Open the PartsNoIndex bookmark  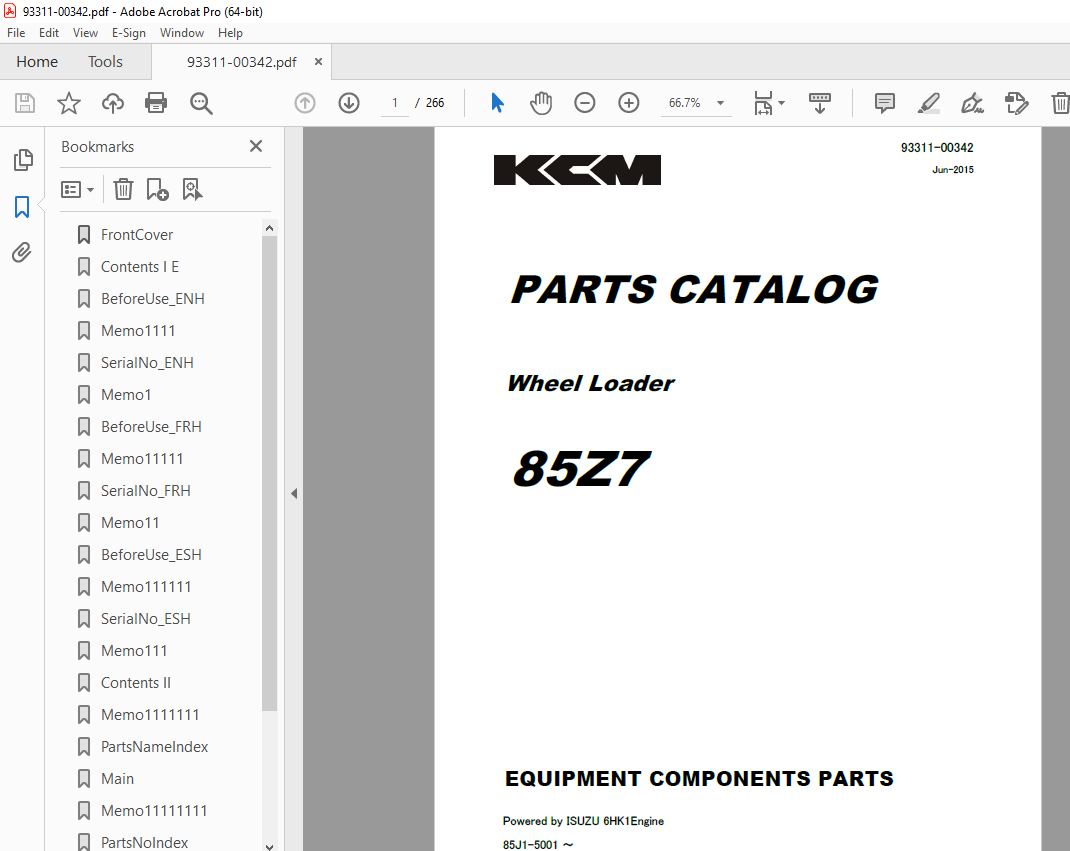(x=144, y=843)
